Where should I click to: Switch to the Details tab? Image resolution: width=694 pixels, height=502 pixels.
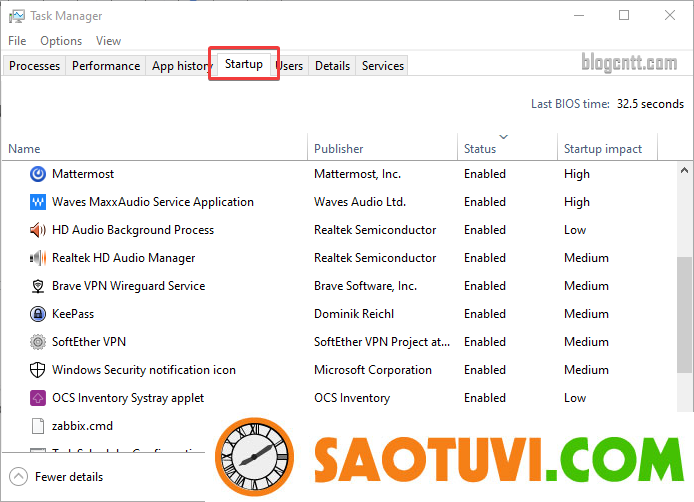pos(332,66)
